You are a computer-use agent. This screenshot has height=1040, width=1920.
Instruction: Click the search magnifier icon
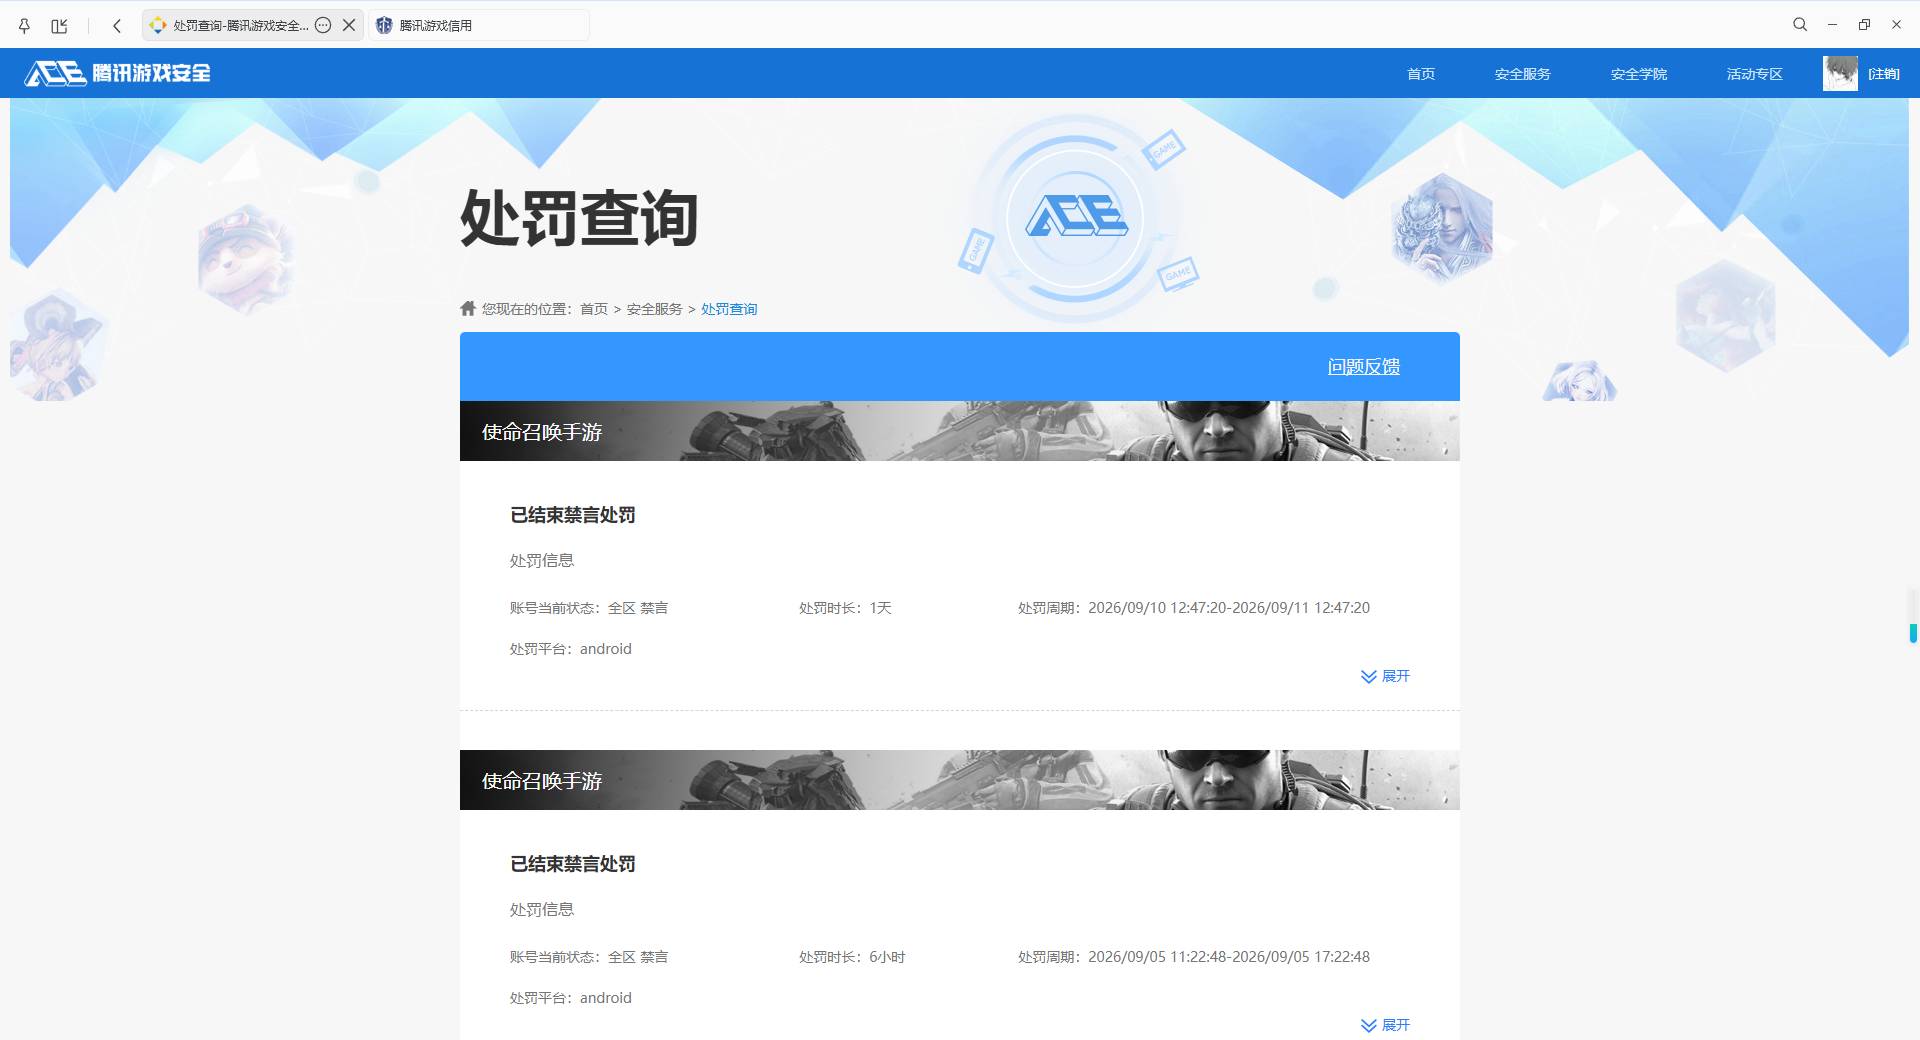coord(1800,25)
